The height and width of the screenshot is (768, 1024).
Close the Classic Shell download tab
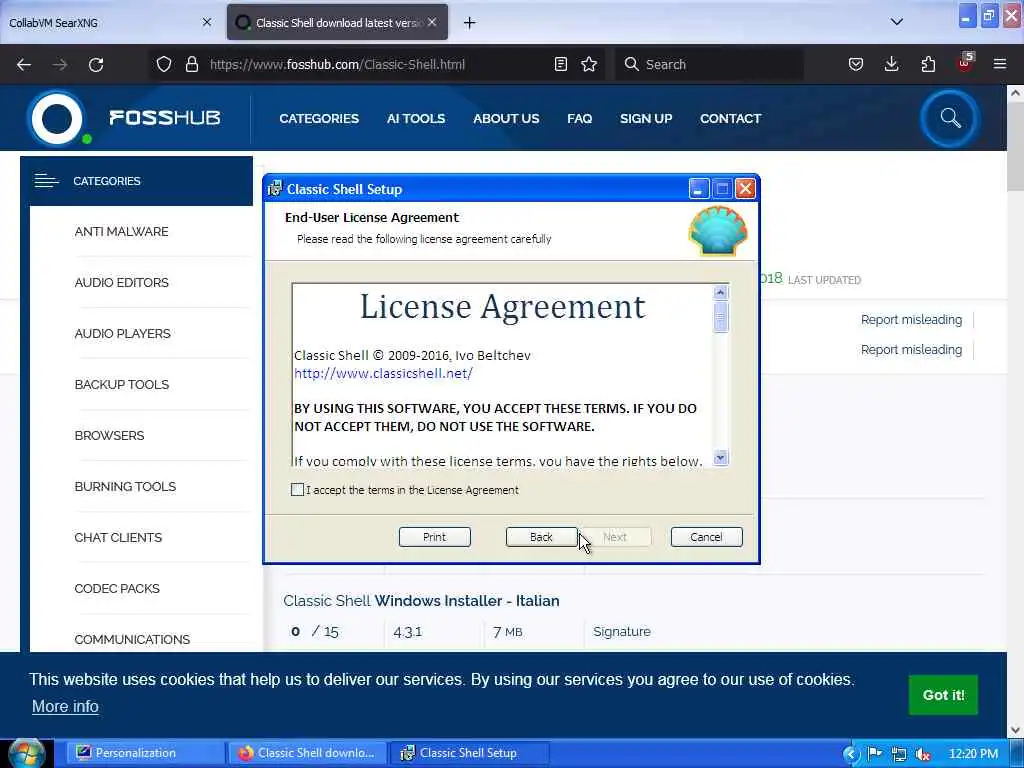click(x=432, y=22)
